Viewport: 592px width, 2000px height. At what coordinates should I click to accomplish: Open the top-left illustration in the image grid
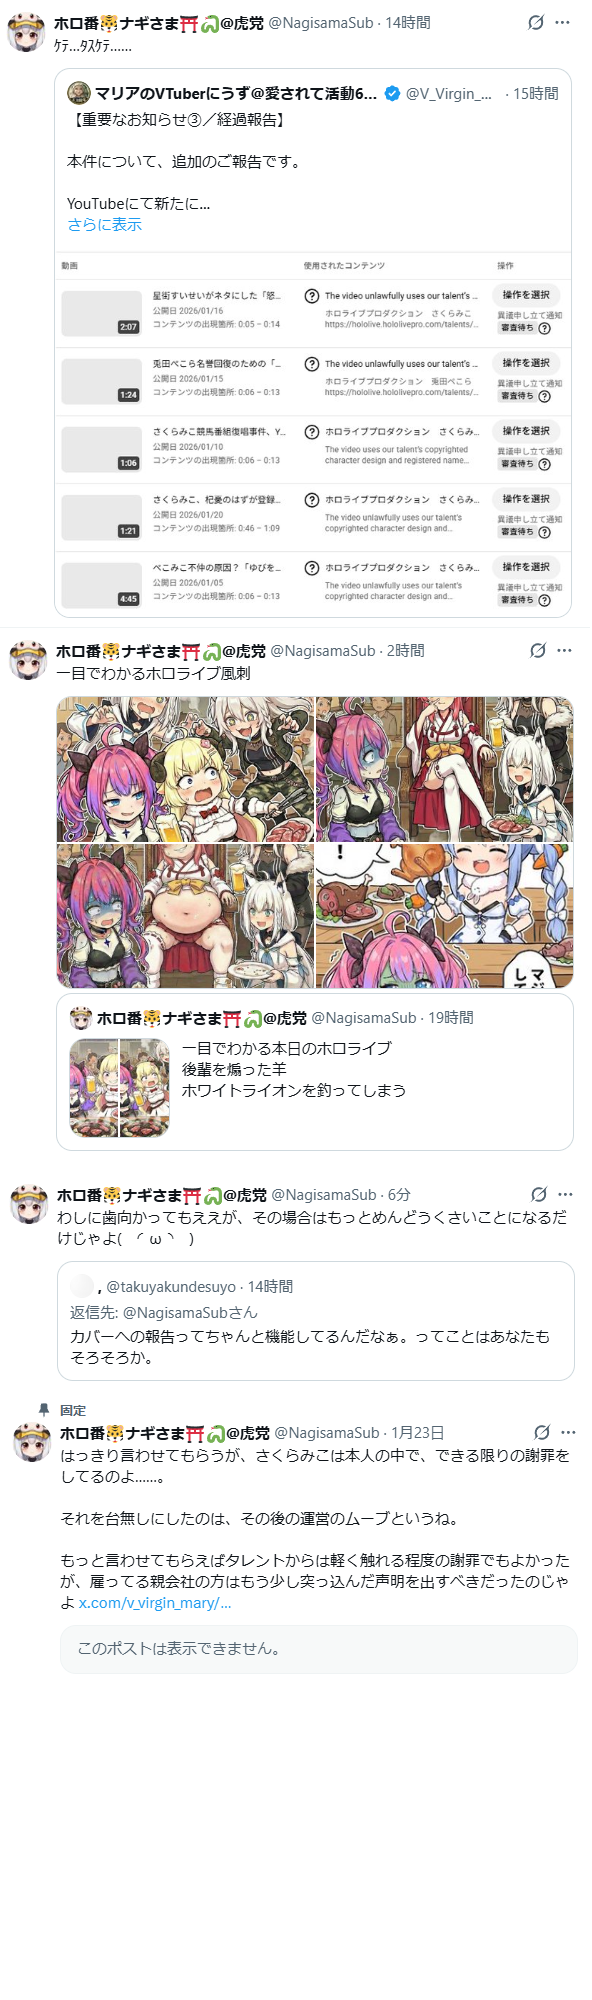pos(186,769)
